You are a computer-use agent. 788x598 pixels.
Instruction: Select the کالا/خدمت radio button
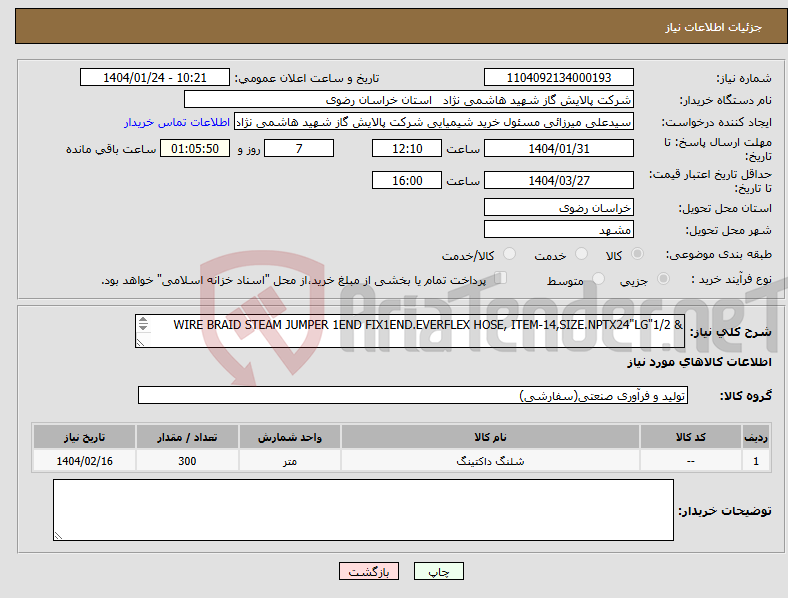[510, 254]
